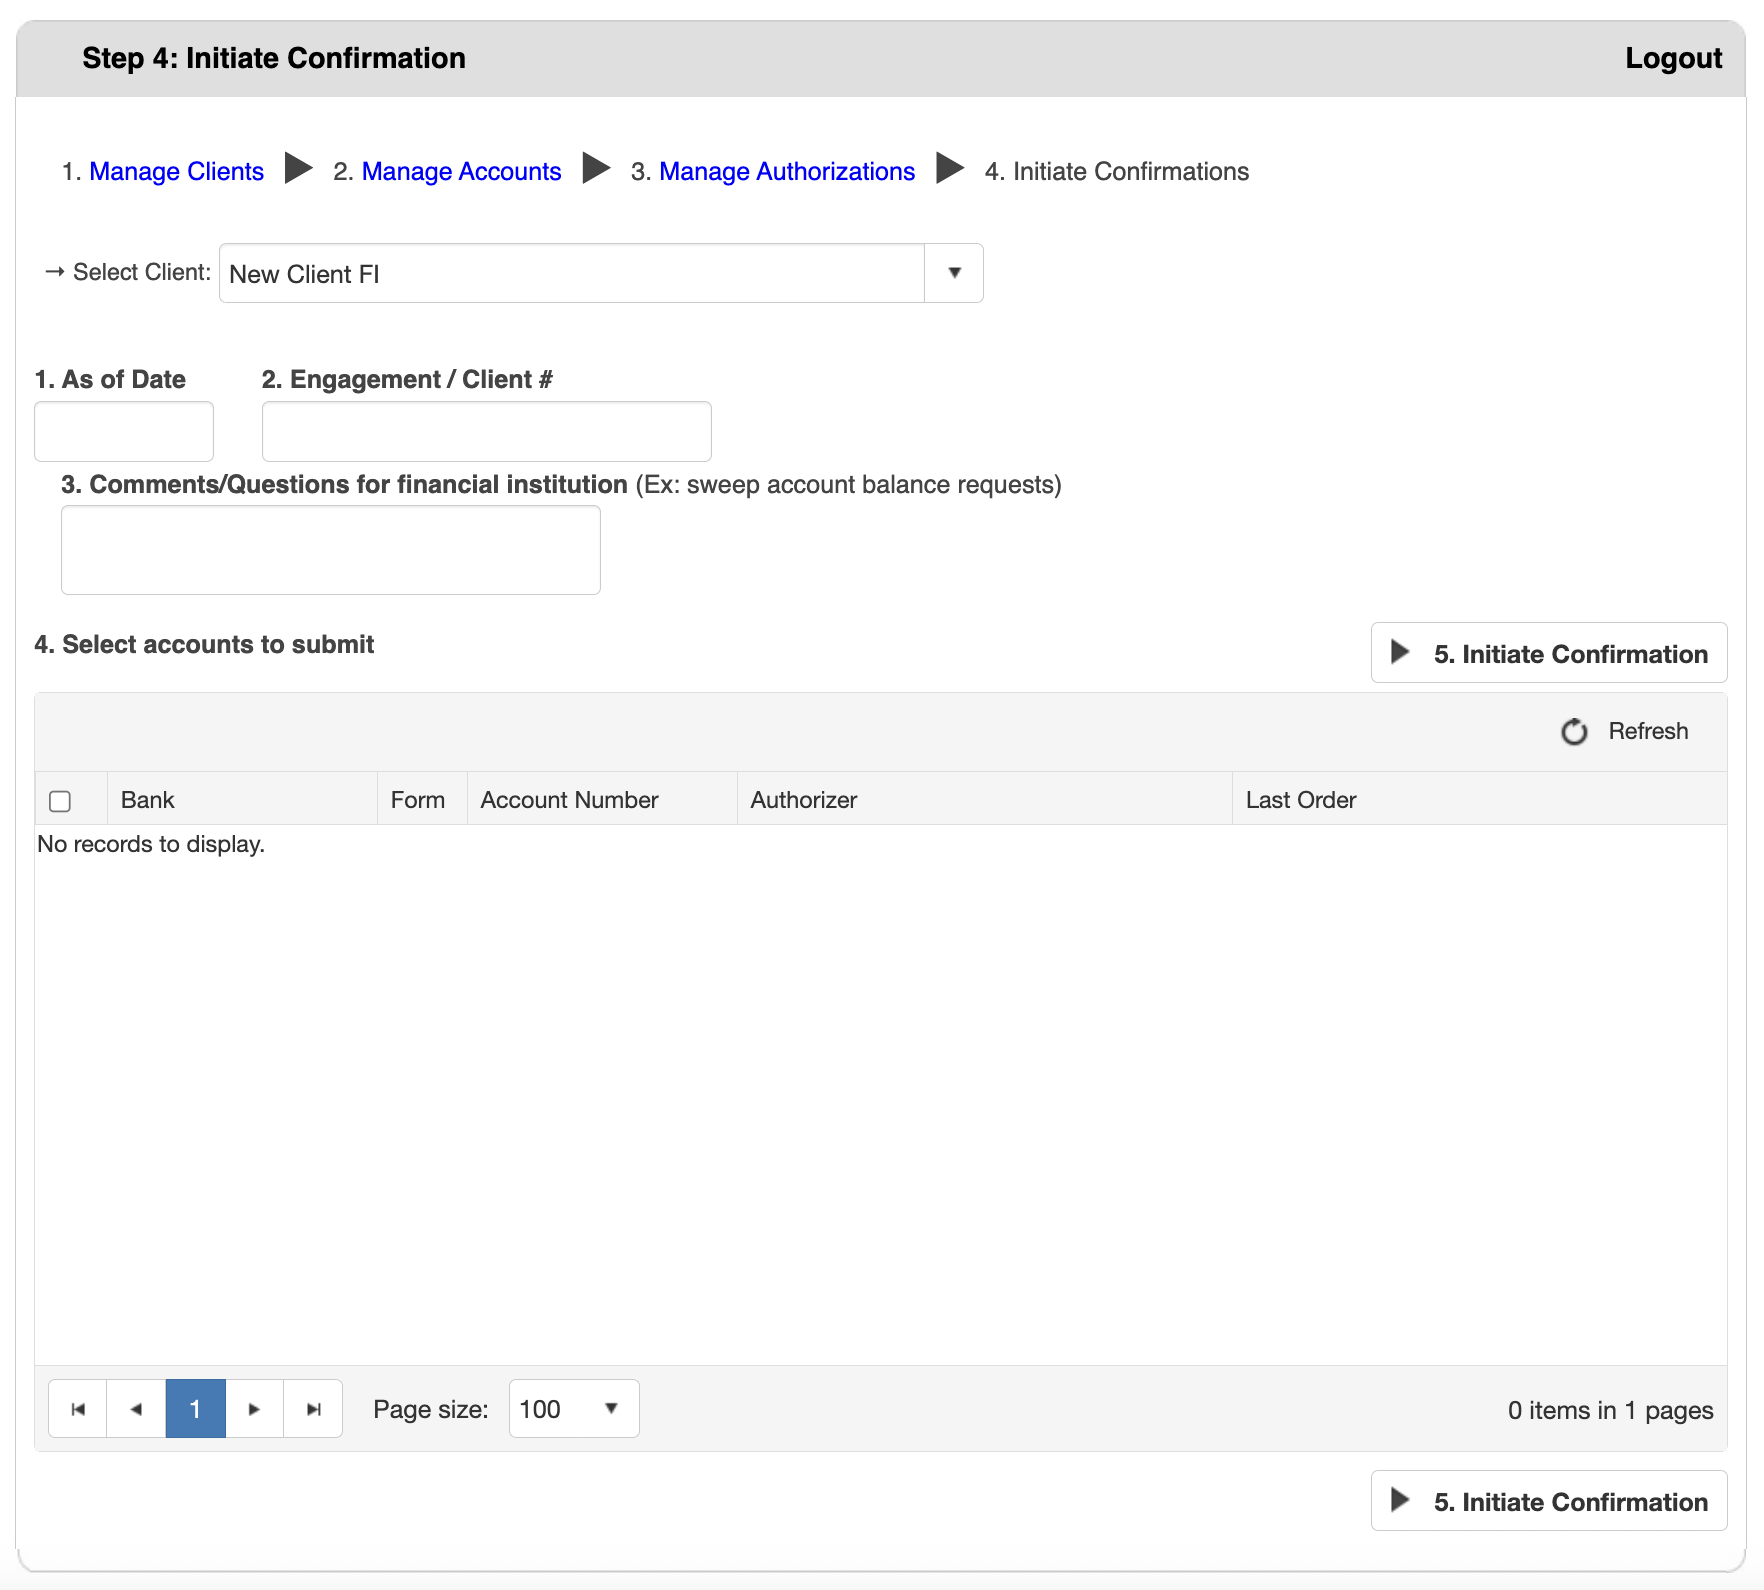
Task: Open the Page size dropdown
Action: [572, 1408]
